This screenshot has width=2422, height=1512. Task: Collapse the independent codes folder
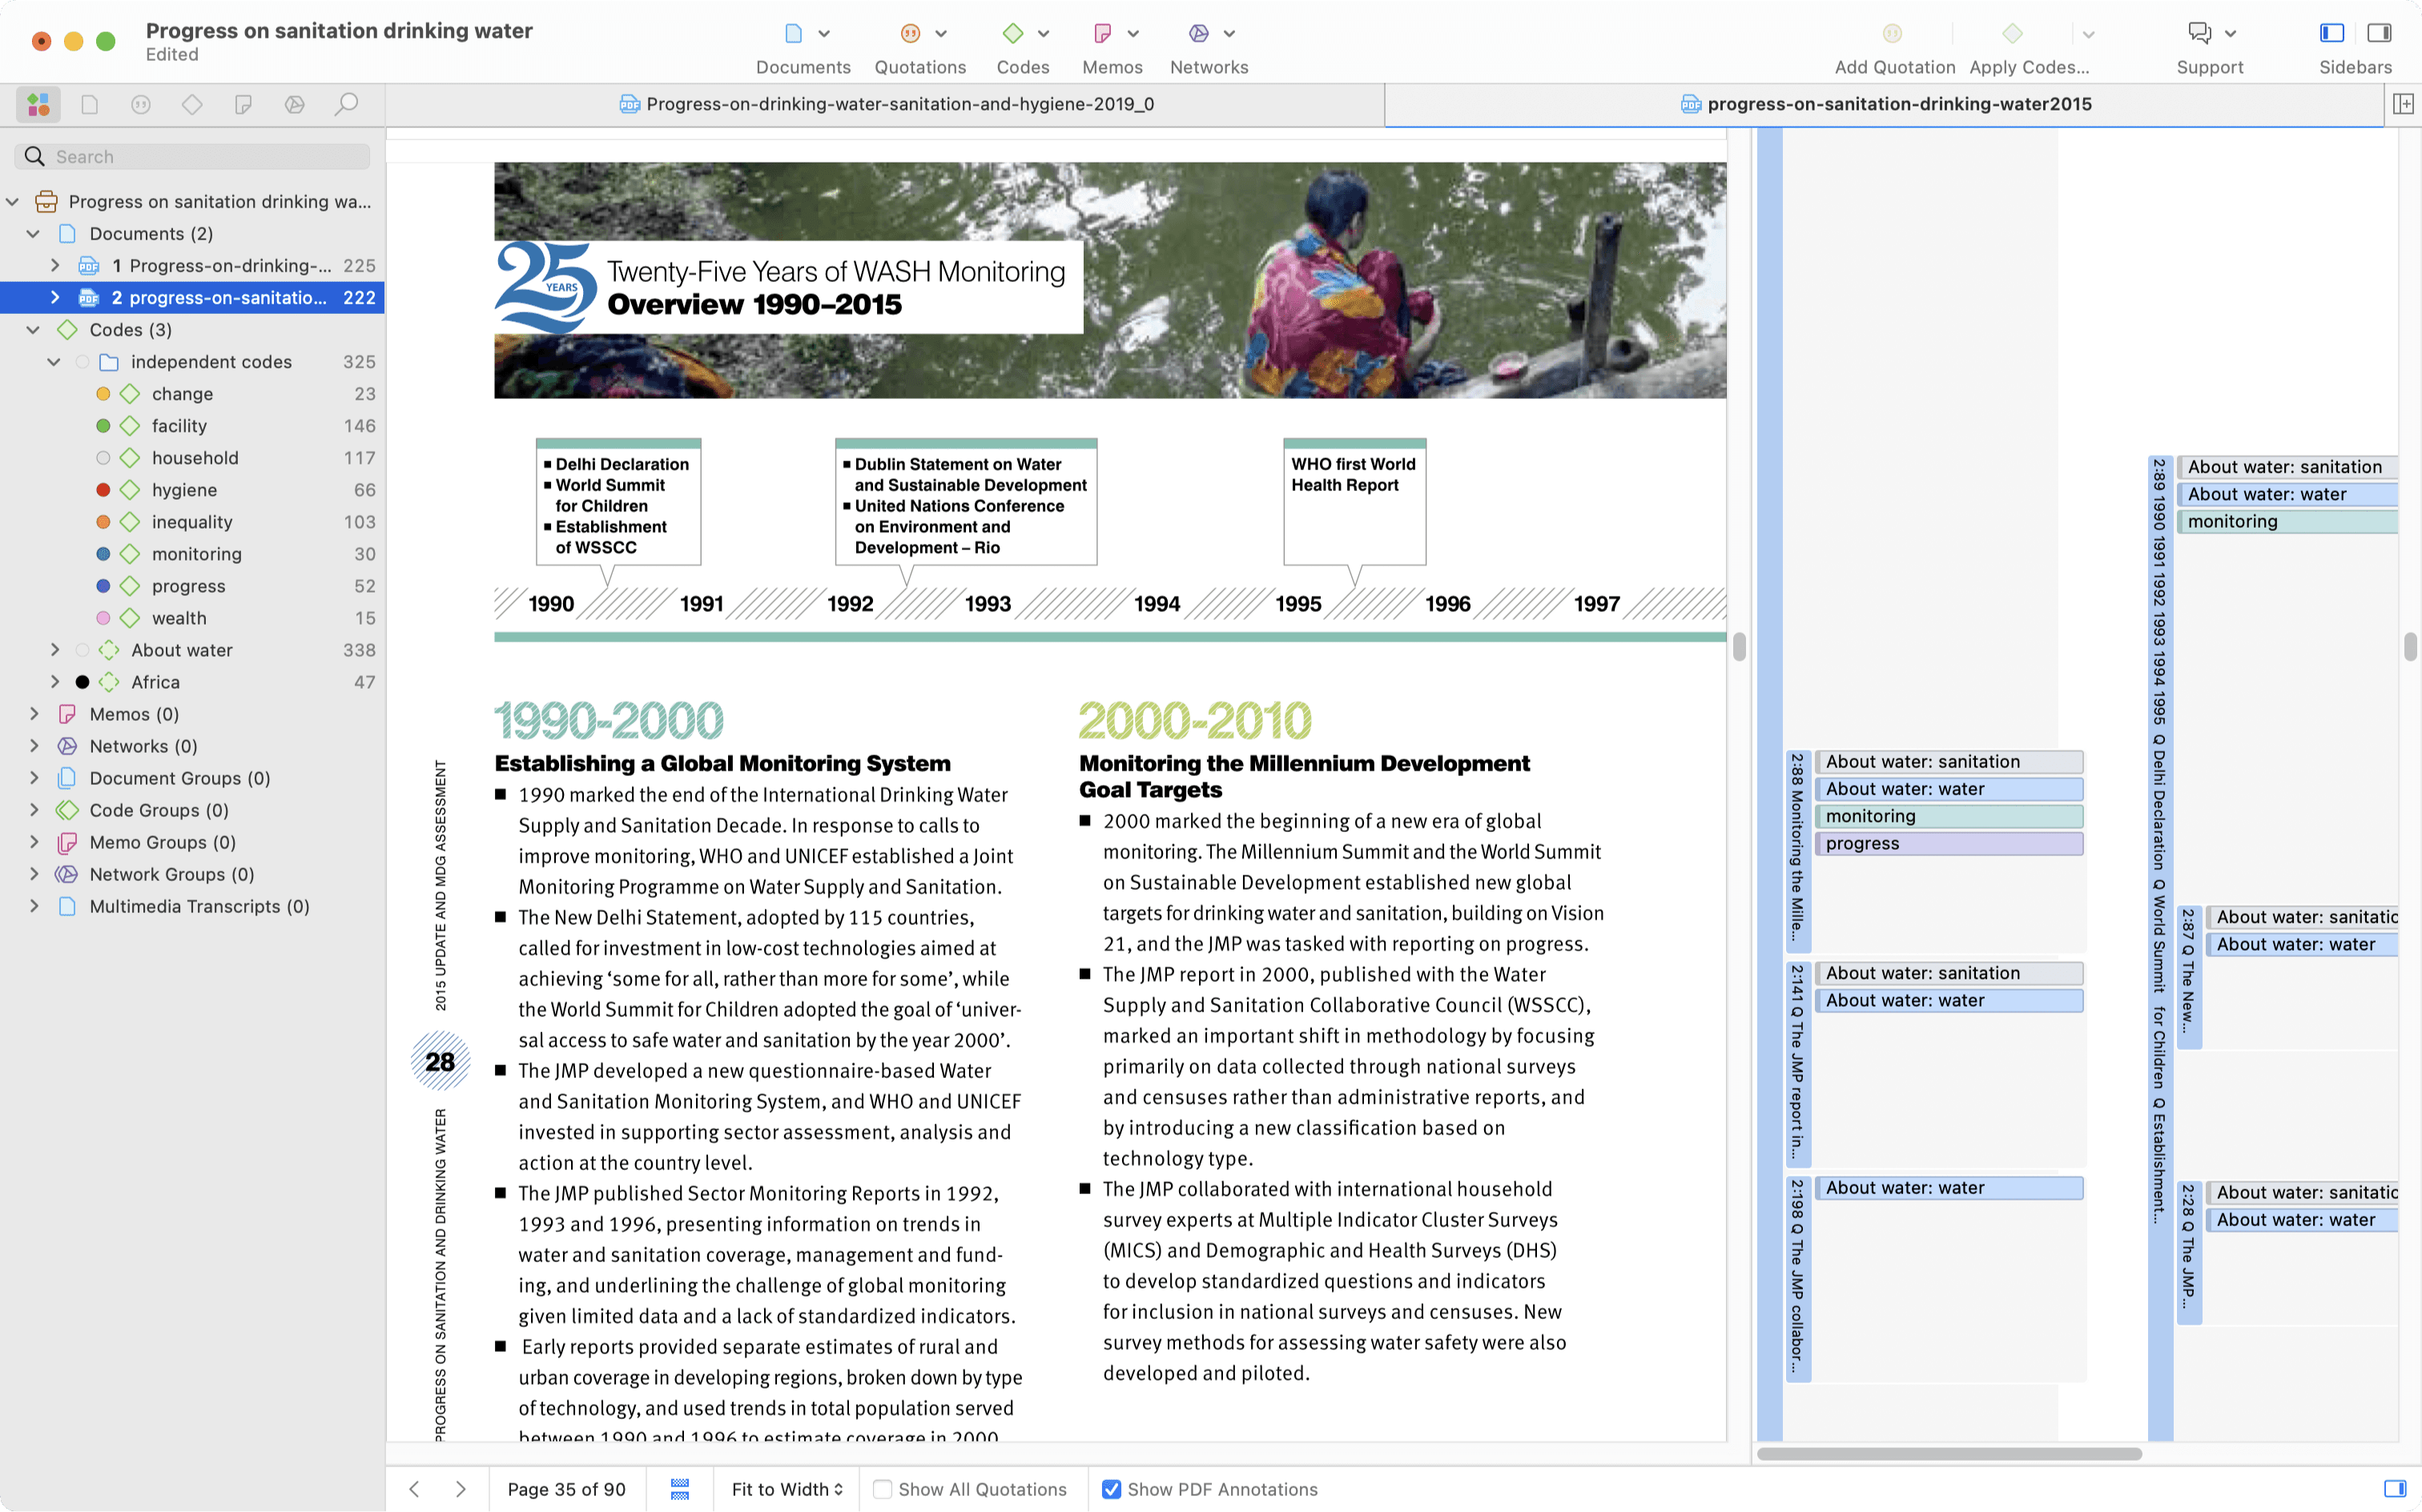(55, 362)
